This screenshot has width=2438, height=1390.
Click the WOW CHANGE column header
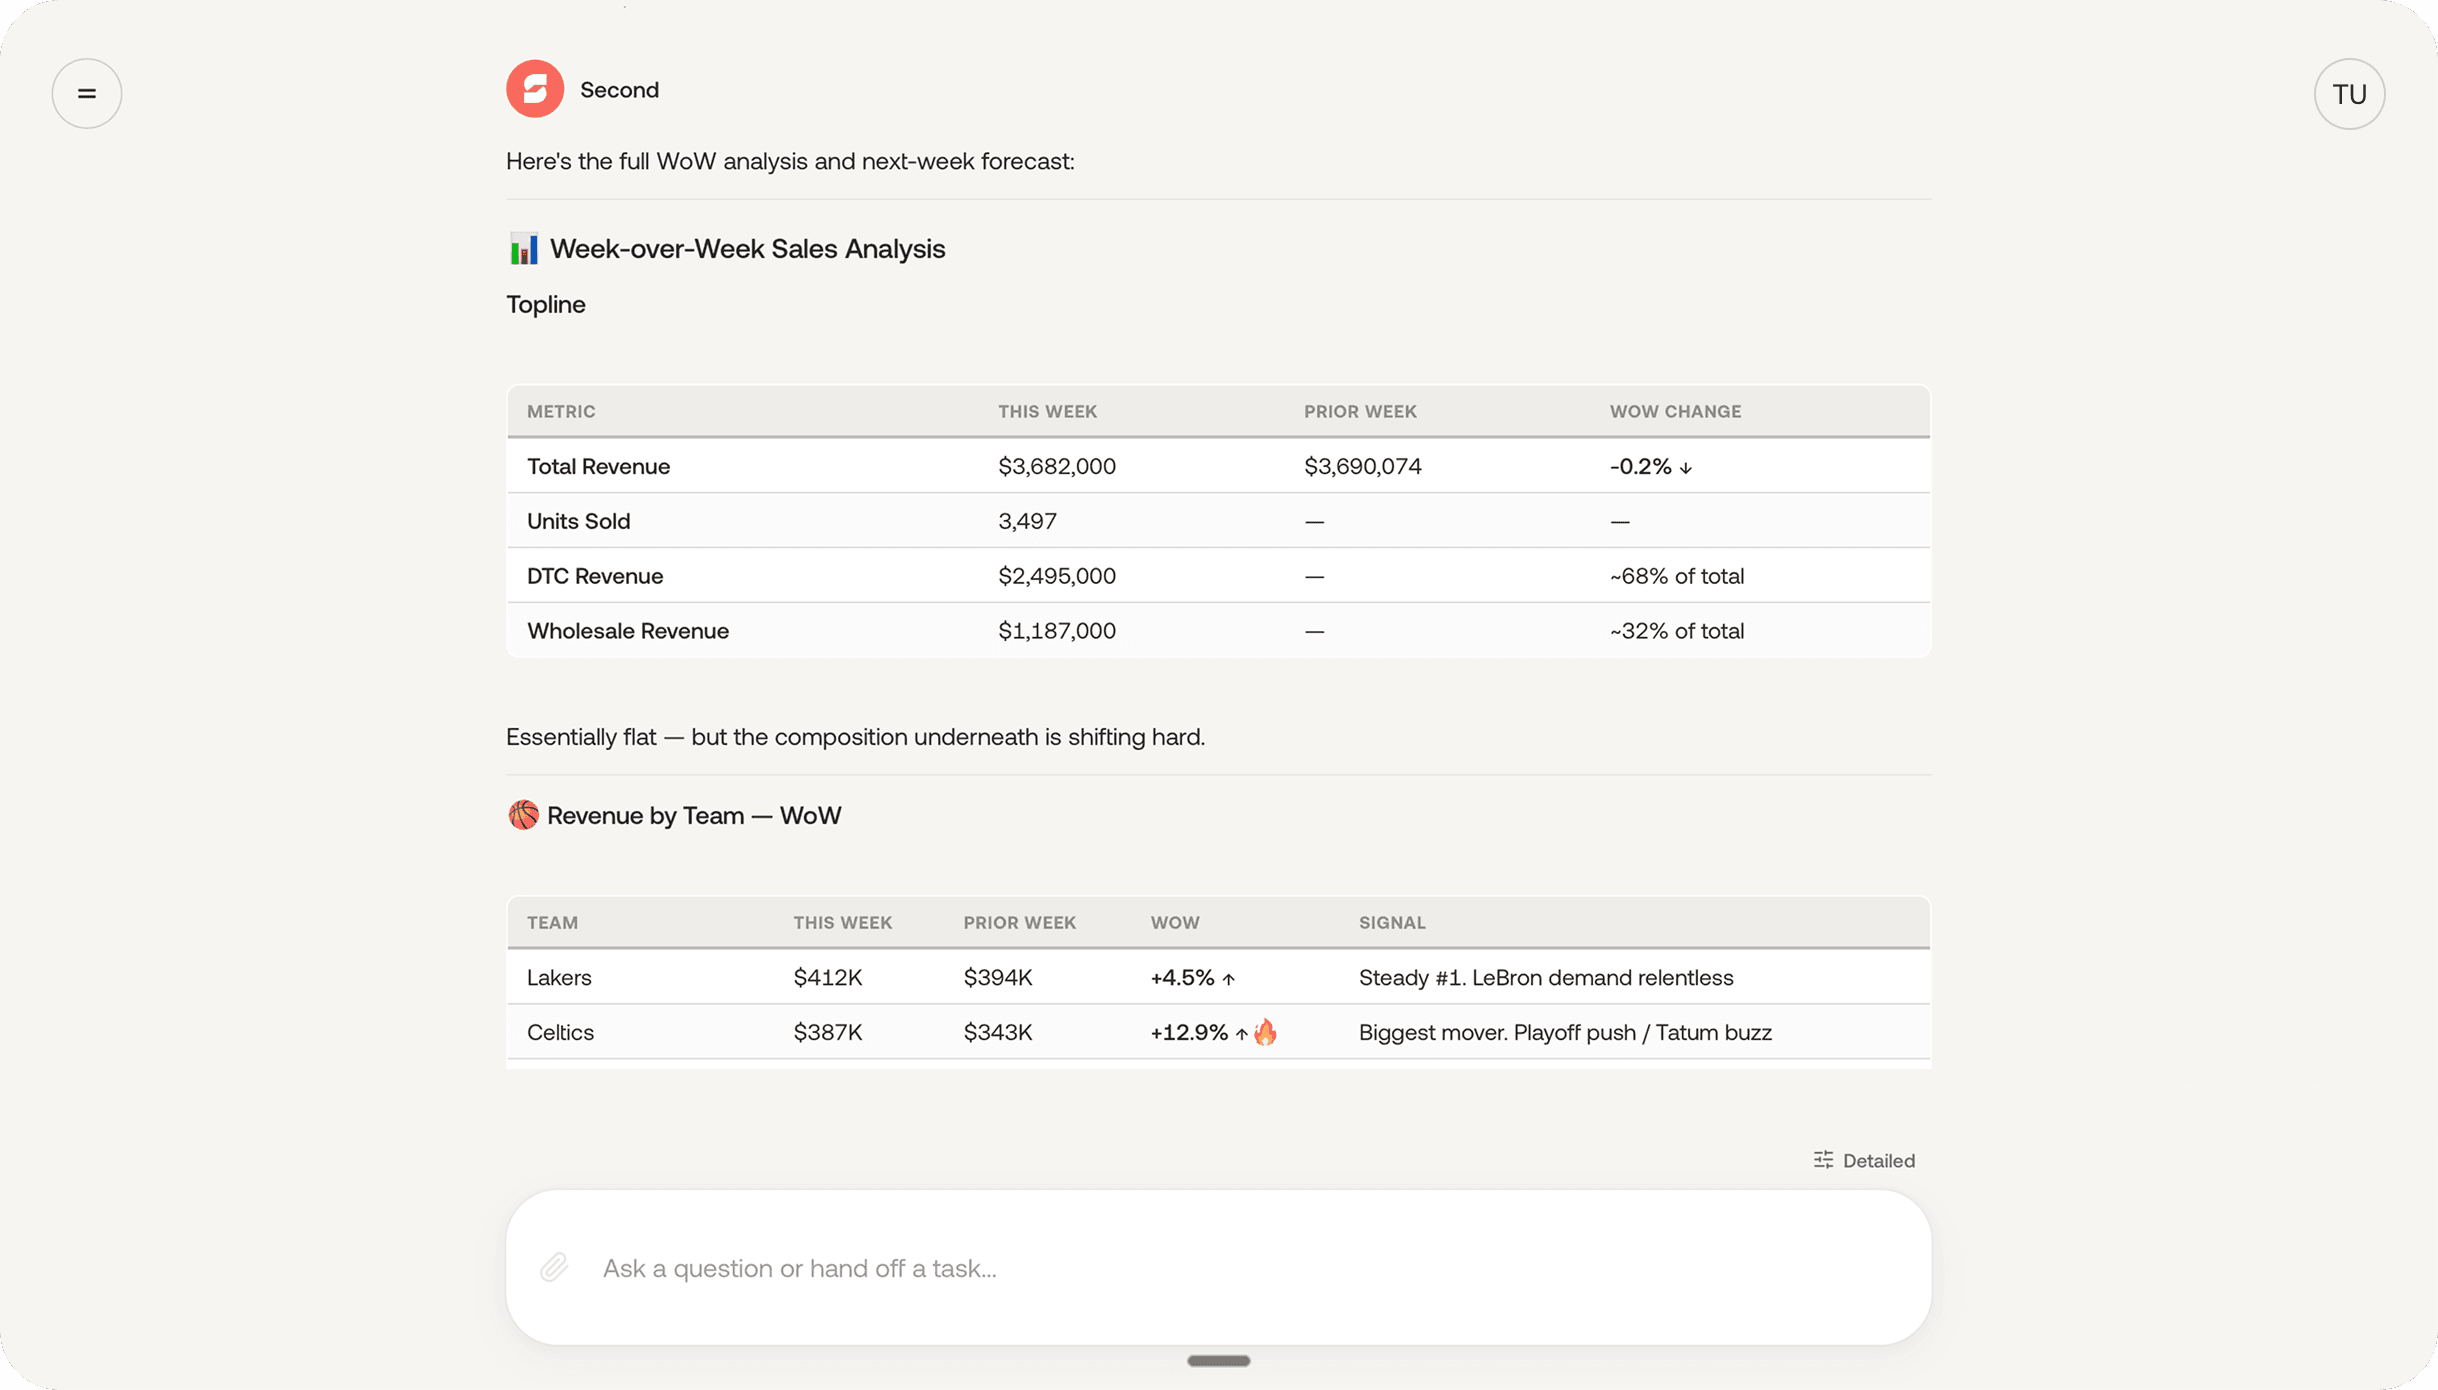[x=1675, y=411]
